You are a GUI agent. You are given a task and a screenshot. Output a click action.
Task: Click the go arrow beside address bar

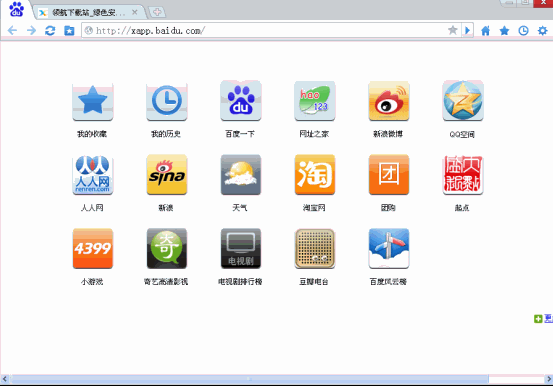coord(467,30)
